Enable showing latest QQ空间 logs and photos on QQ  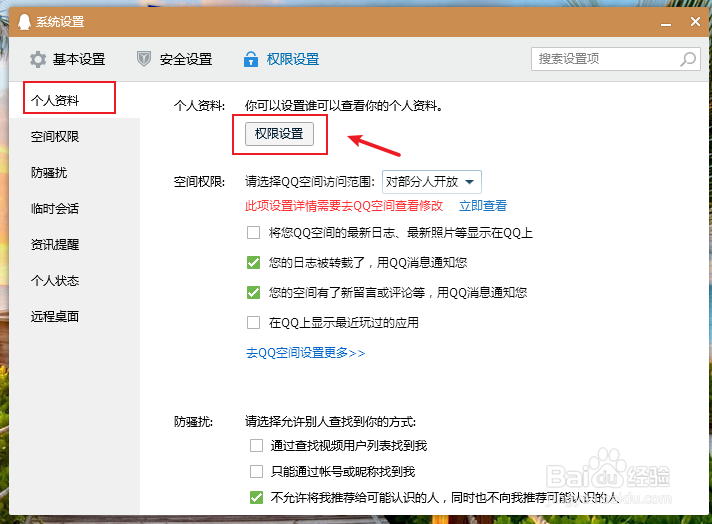[253, 232]
